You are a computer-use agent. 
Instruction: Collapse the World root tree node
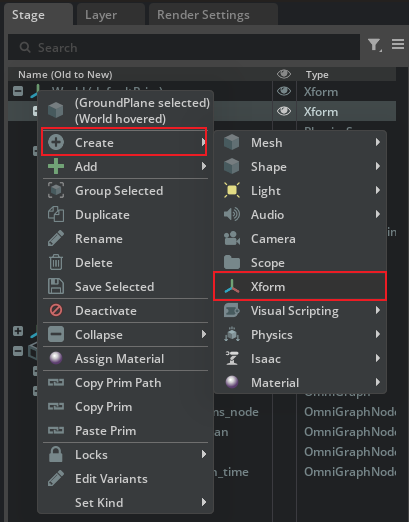18,91
